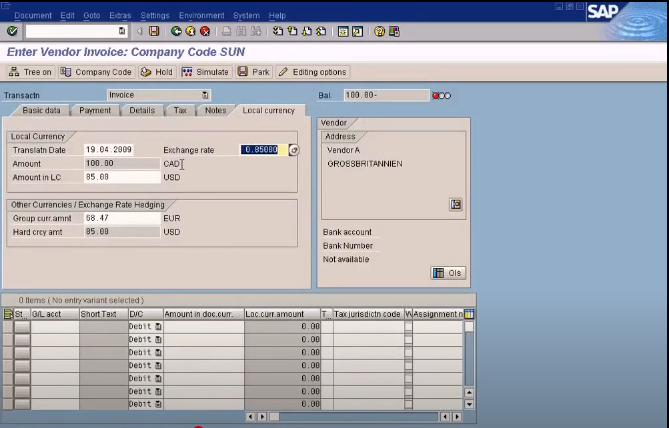Open the Edit menu
669x428 pixels.
[x=67, y=15]
